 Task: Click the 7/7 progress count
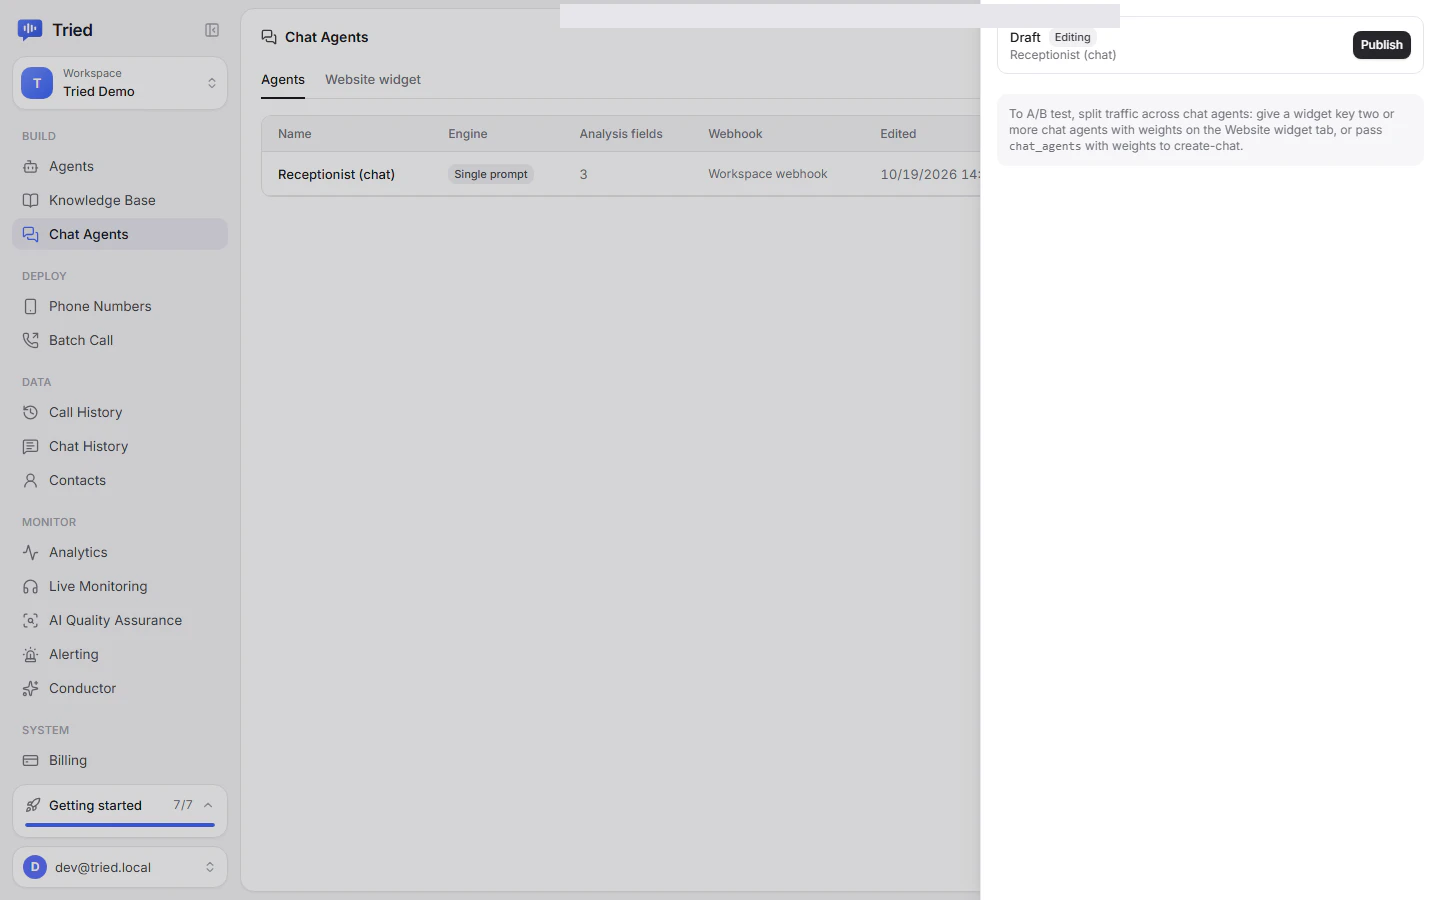point(183,805)
